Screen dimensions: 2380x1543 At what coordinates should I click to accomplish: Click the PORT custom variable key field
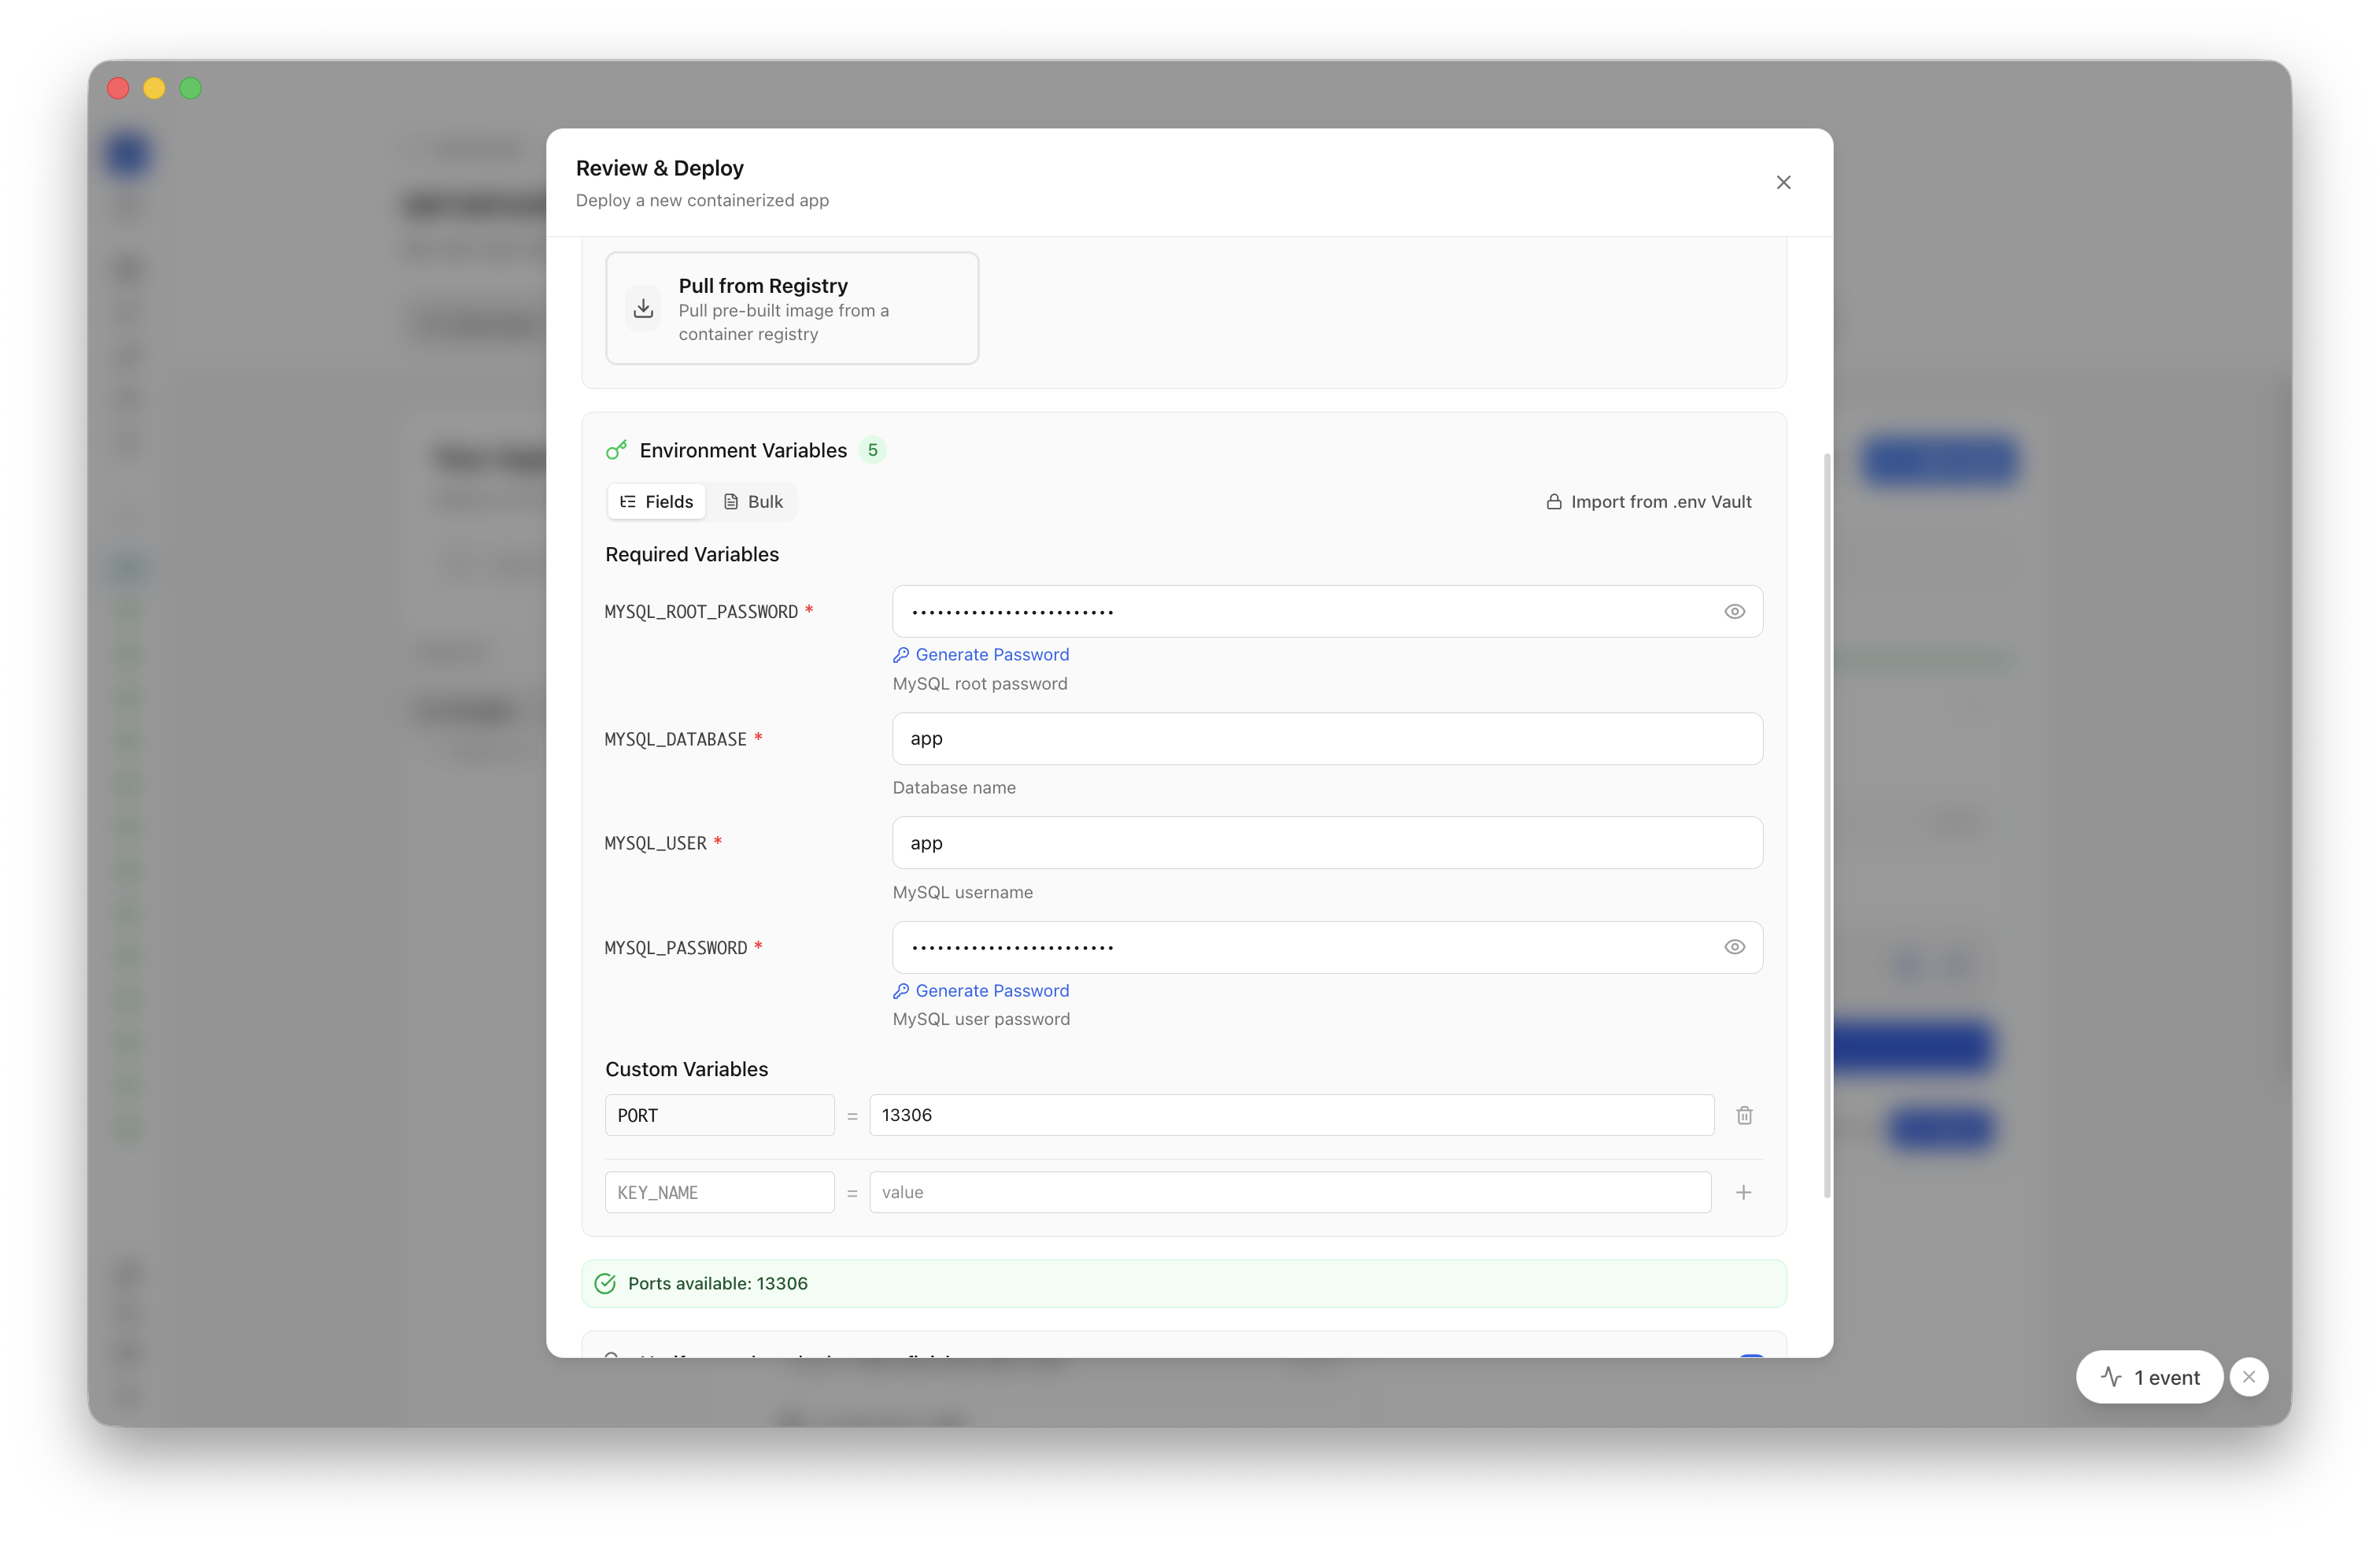pyautogui.click(x=719, y=1115)
